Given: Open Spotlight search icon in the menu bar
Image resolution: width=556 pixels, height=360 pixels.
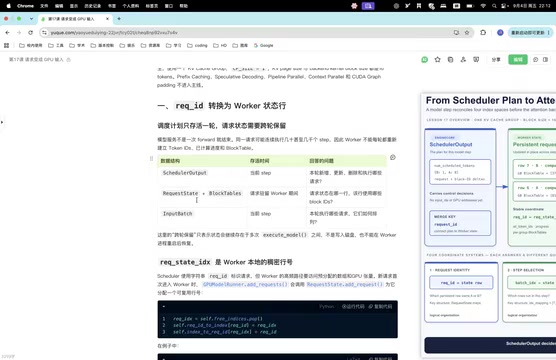Looking at the screenshot, I should pyautogui.click(x=494, y=6).
